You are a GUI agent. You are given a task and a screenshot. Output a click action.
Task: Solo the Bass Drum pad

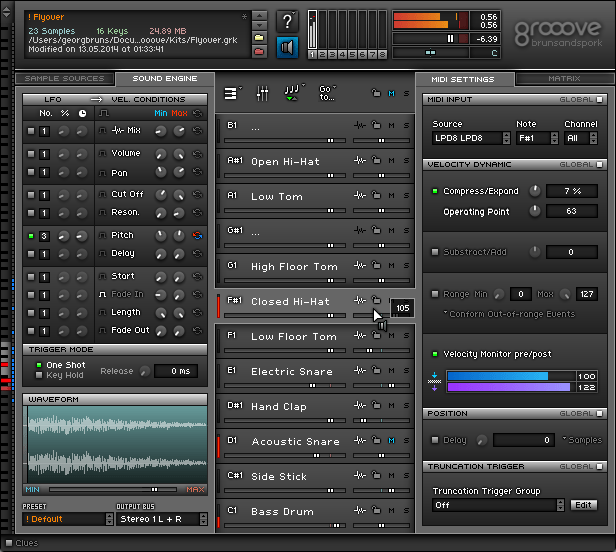[406, 511]
